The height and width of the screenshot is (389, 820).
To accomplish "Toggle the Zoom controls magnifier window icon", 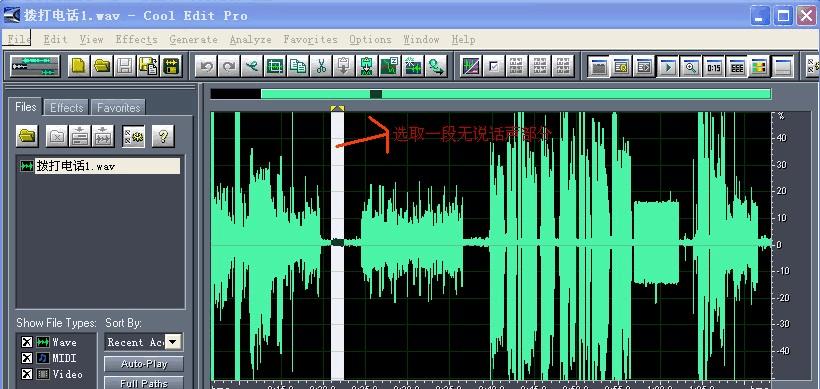I will (690, 66).
